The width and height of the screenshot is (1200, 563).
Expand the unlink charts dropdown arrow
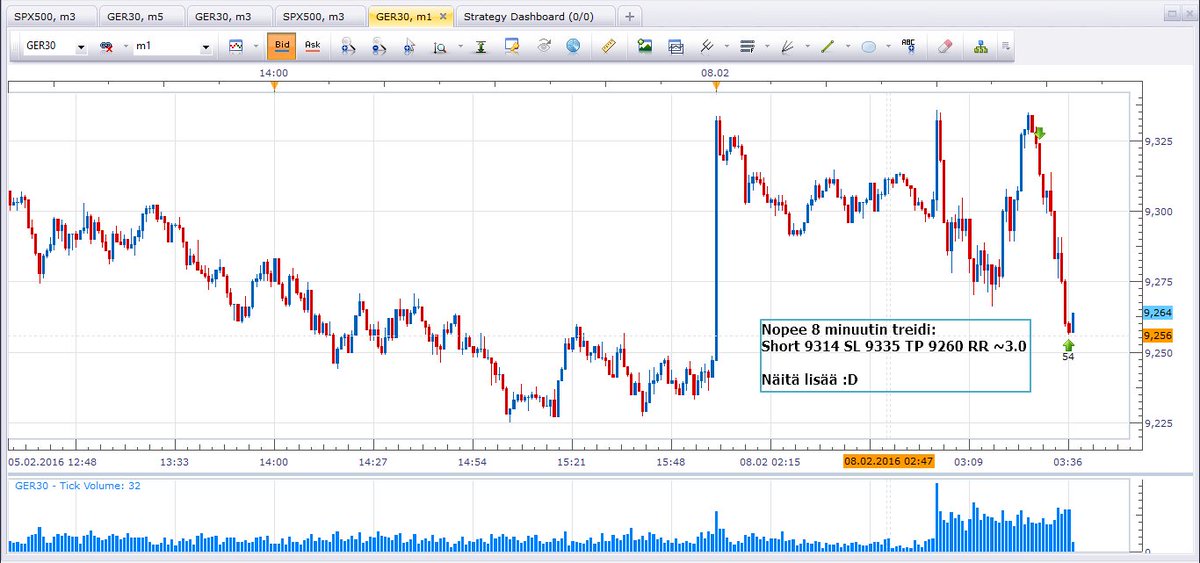click(125, 46)
